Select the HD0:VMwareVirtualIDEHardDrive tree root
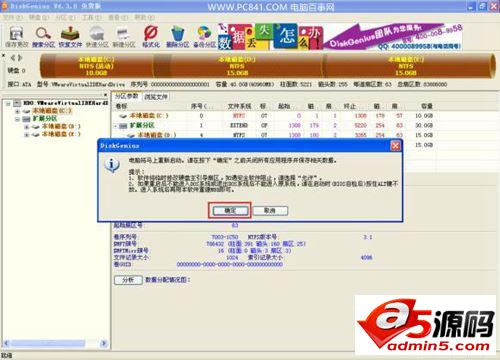This screenshot has width=500, height=360. tap(66, 103)
